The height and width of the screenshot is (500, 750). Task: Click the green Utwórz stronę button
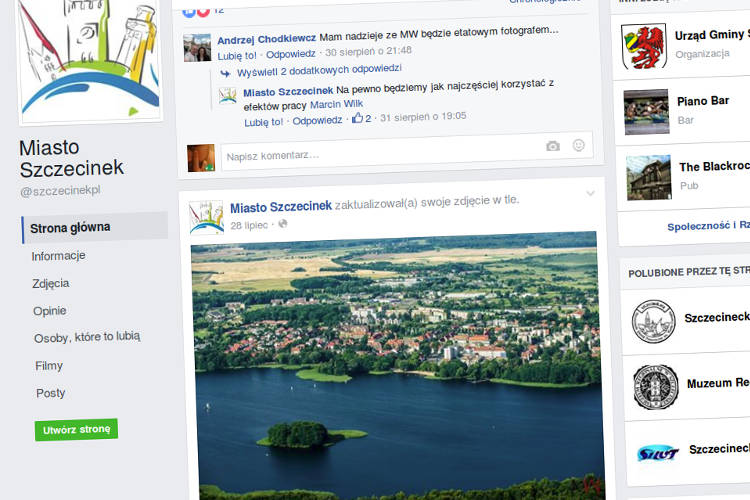click(77, 430)
